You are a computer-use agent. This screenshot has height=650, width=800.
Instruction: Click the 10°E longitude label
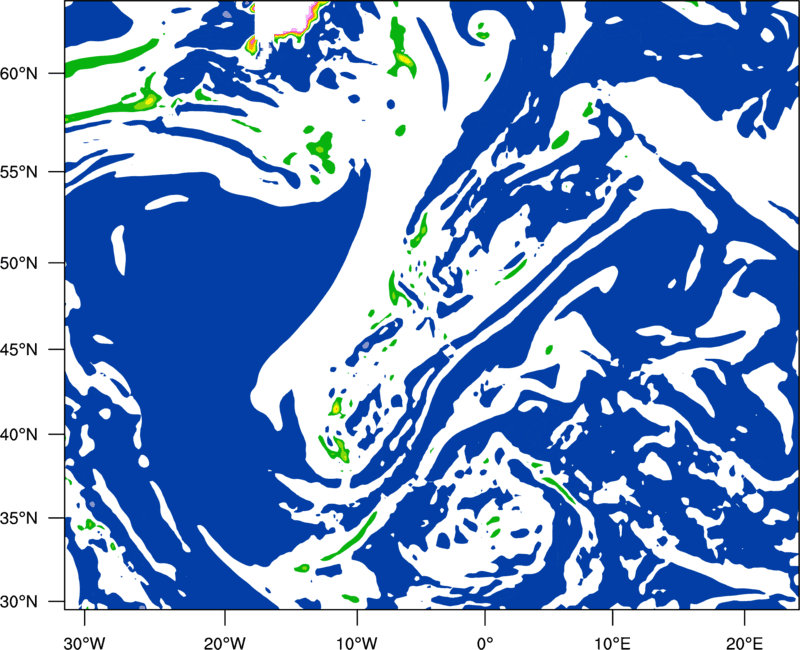click(612, 642)
